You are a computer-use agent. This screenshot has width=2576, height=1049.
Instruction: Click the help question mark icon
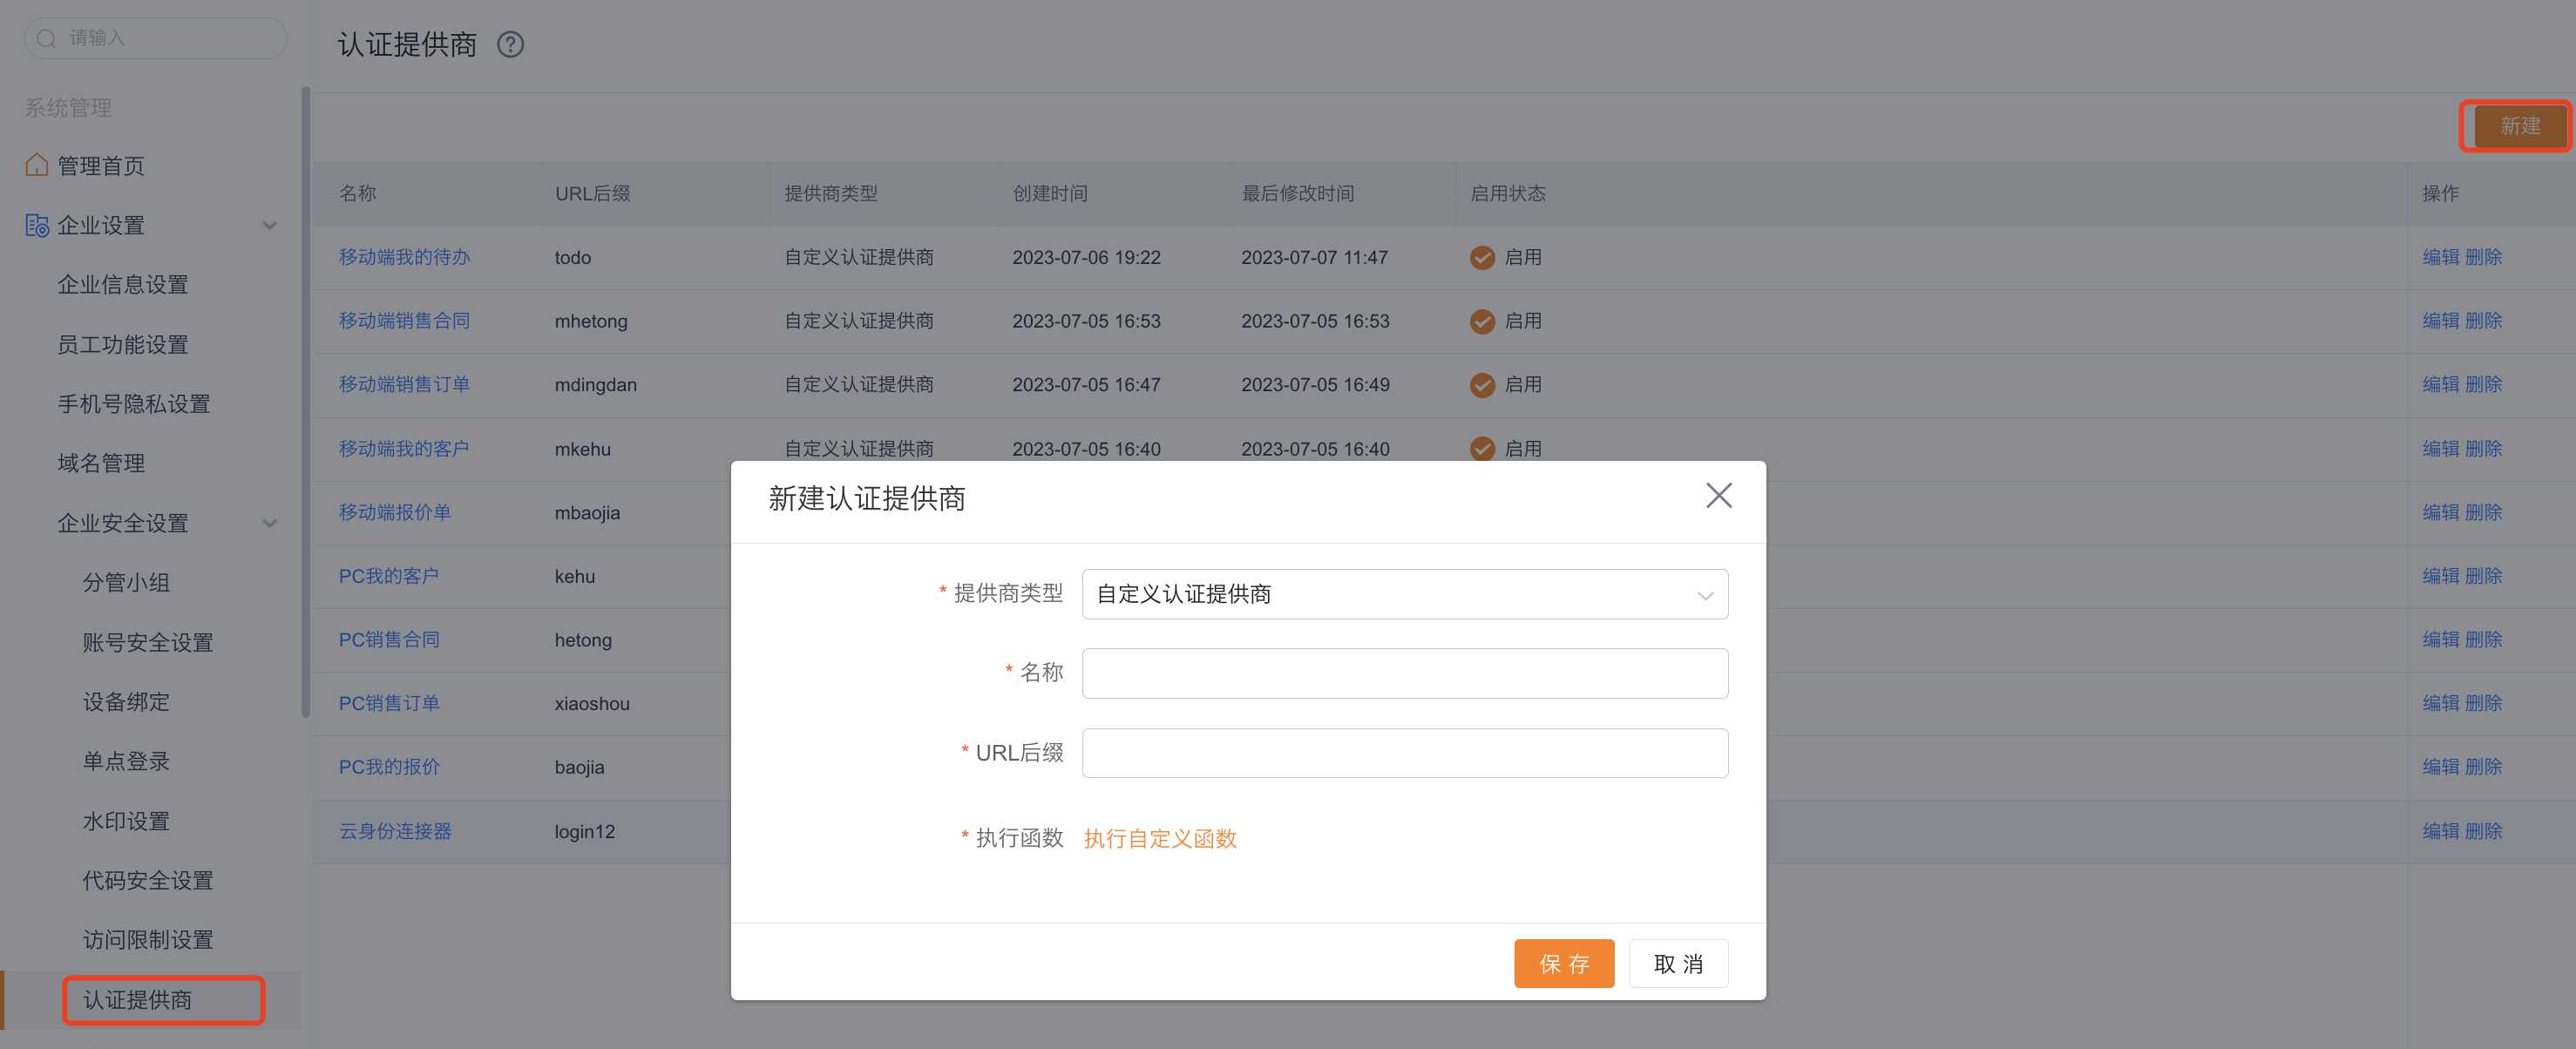[x=510, y=45]
